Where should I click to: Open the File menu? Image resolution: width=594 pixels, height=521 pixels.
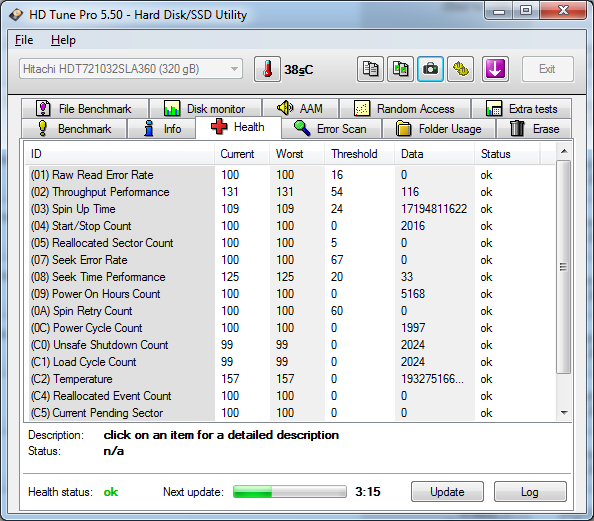tap(24, 40)
